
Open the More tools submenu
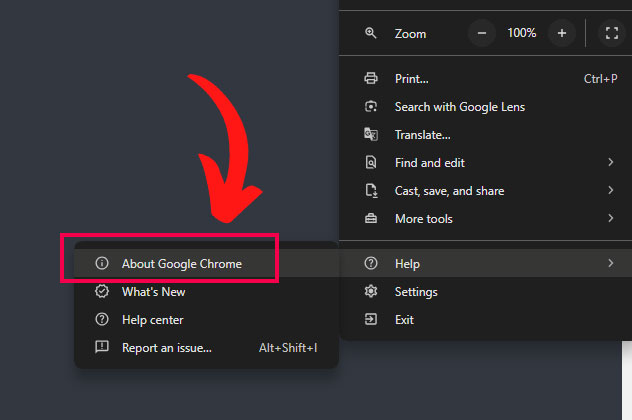(486, 218)
